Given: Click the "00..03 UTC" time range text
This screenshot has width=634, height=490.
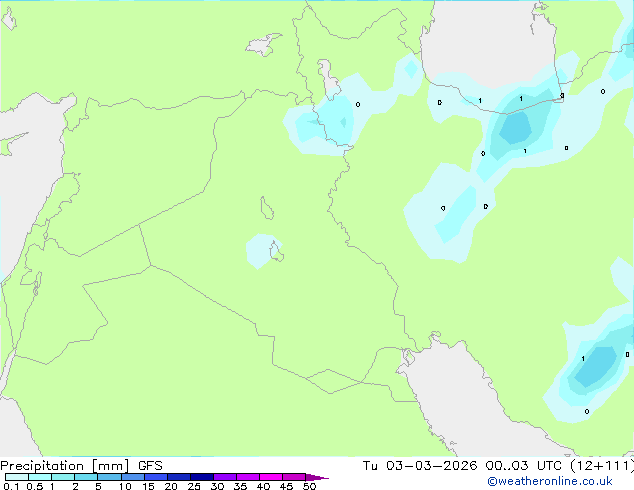Looking at the screenshot, I should (524, 465).
